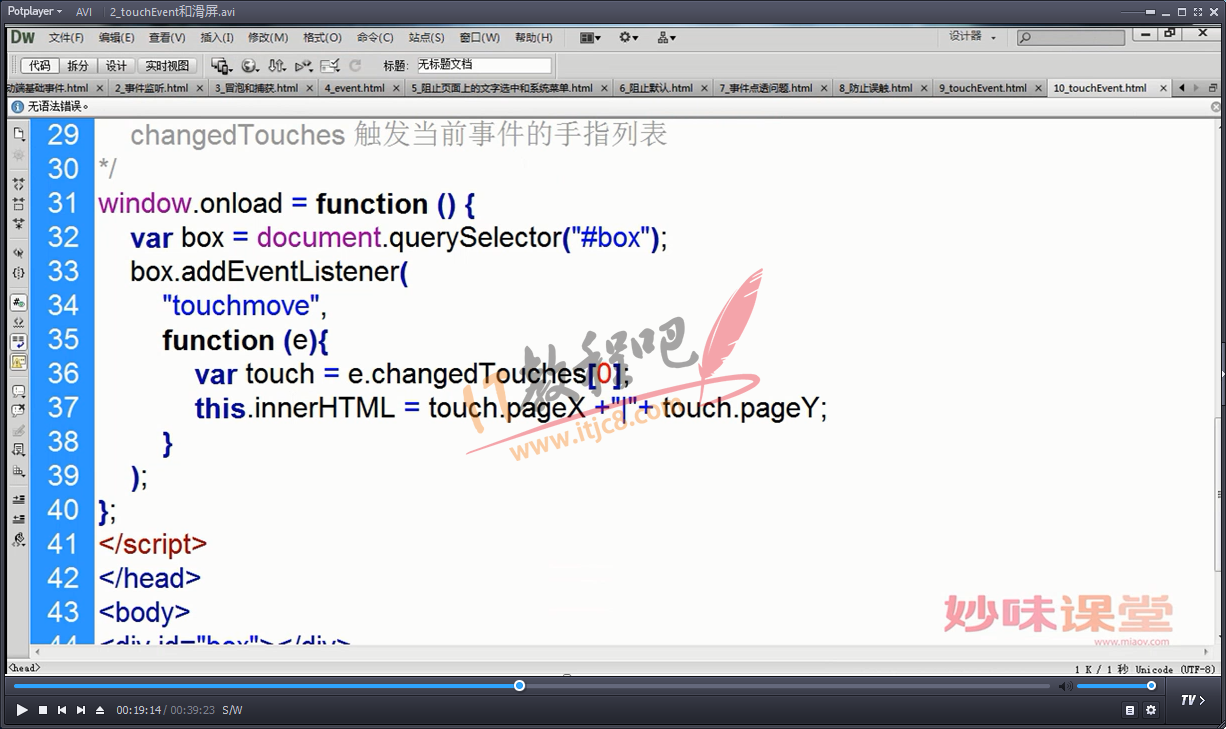Viewport: 1226px width, 729px height.
Task: Click the <head> tag selector in status bar
Action: pyautogui.click(x=24, y=668)
